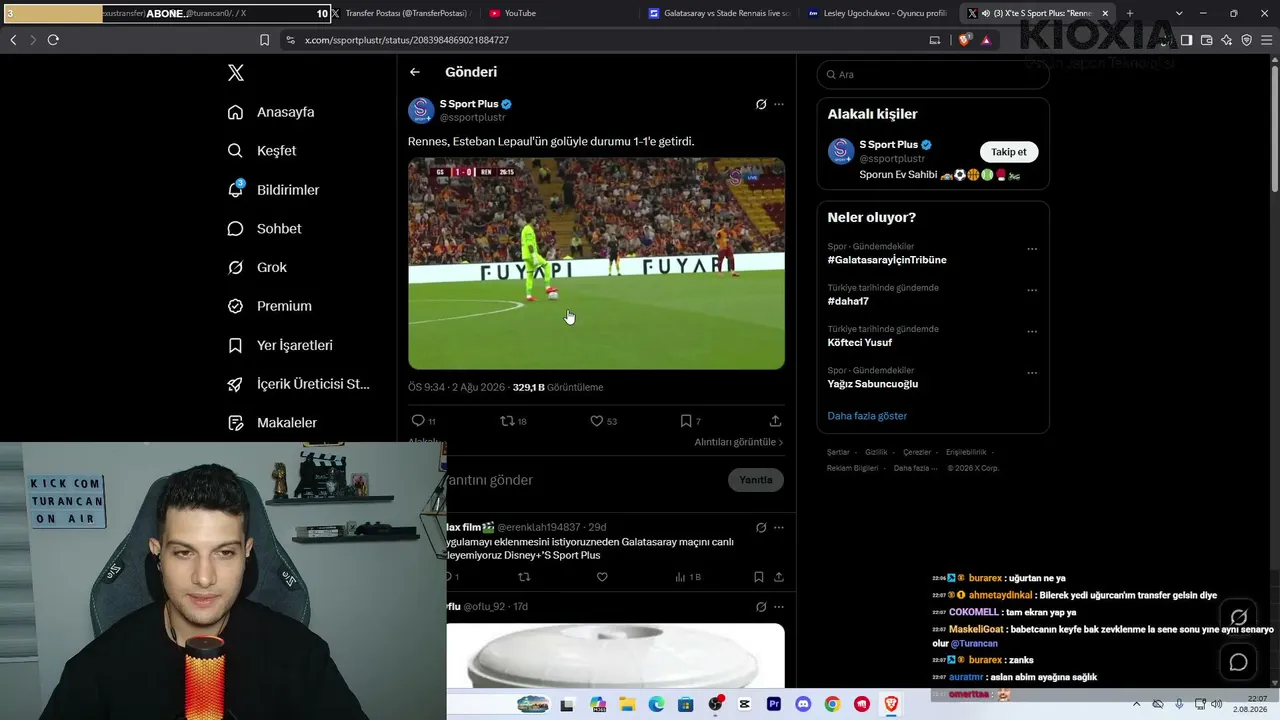
Task: Open Google Chrome on the taskbar
Action: [832, 705]
